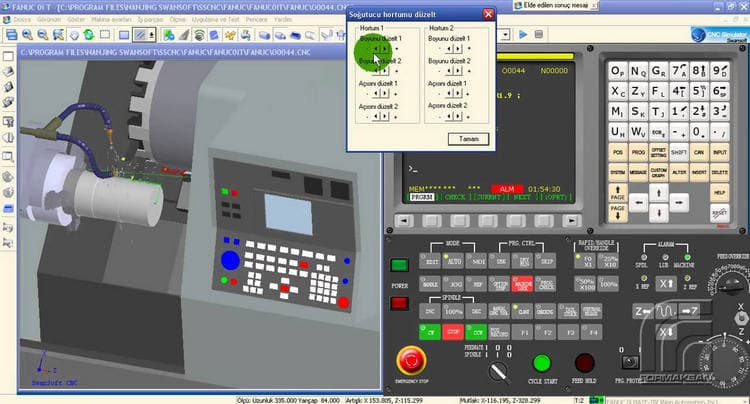The height and width of the screenshot is (404, 750).
Task: Toggle MDI mode button
Action: coord(476,261)
